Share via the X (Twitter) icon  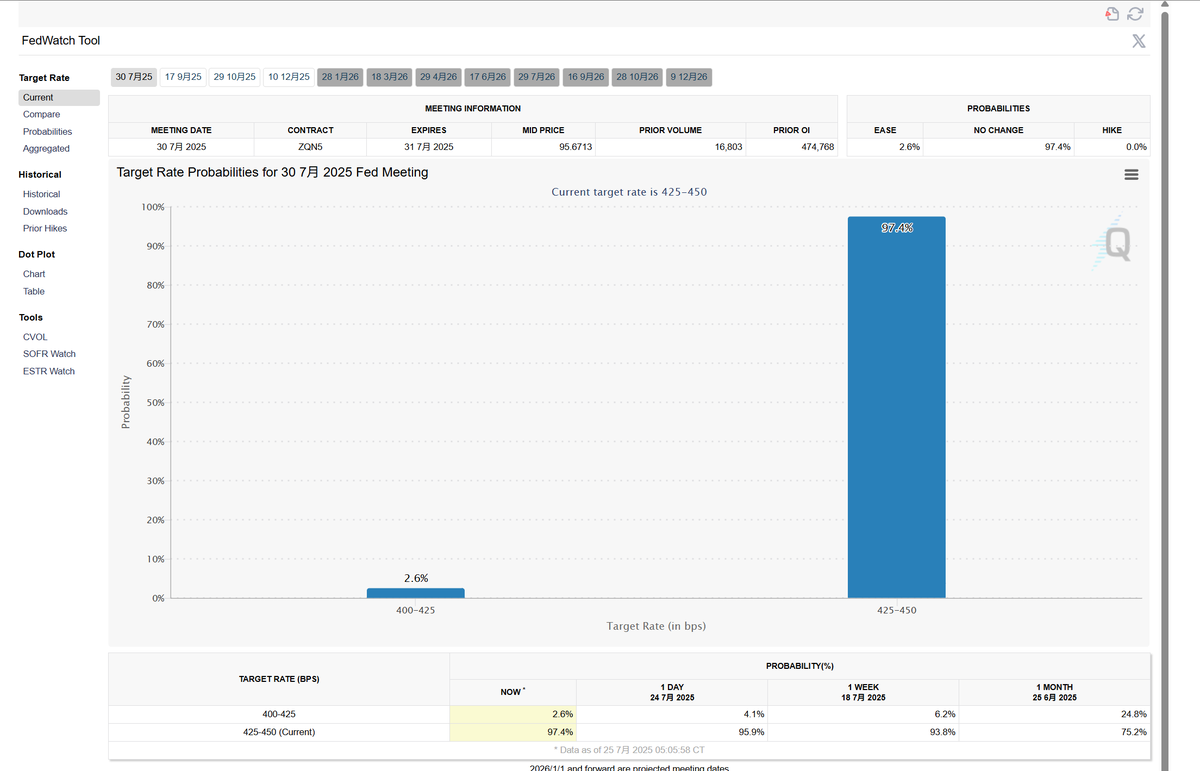[x=1139, y=41]
